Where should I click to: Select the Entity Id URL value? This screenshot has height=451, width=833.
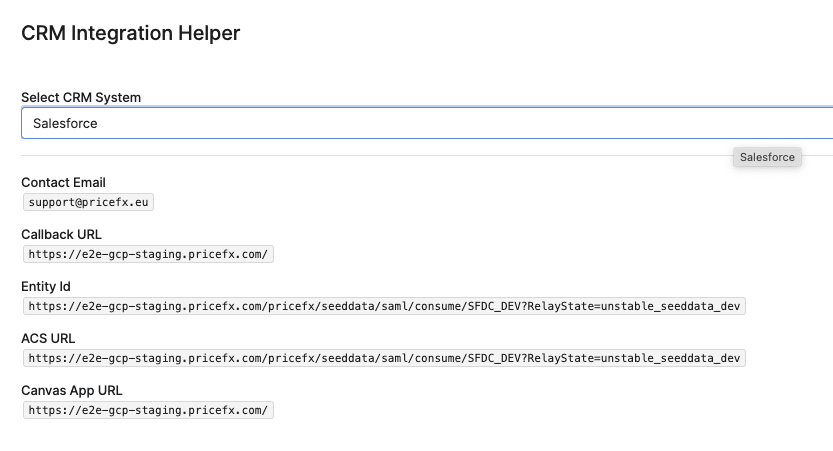(384, 307)
